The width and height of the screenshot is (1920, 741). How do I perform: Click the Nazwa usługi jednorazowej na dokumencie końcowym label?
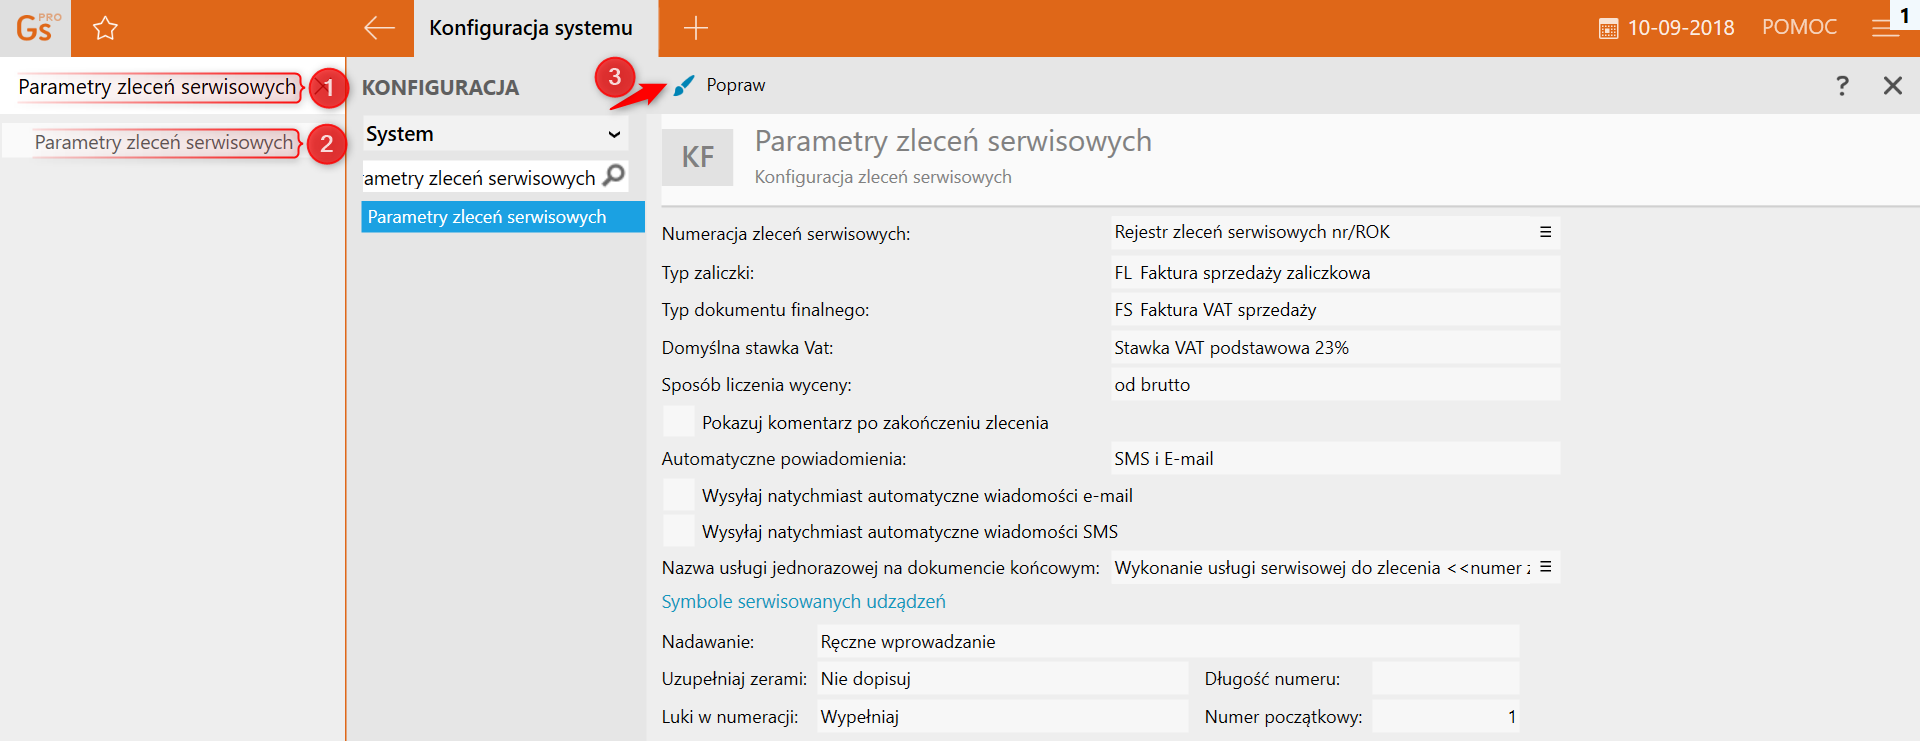coord(880,568)
